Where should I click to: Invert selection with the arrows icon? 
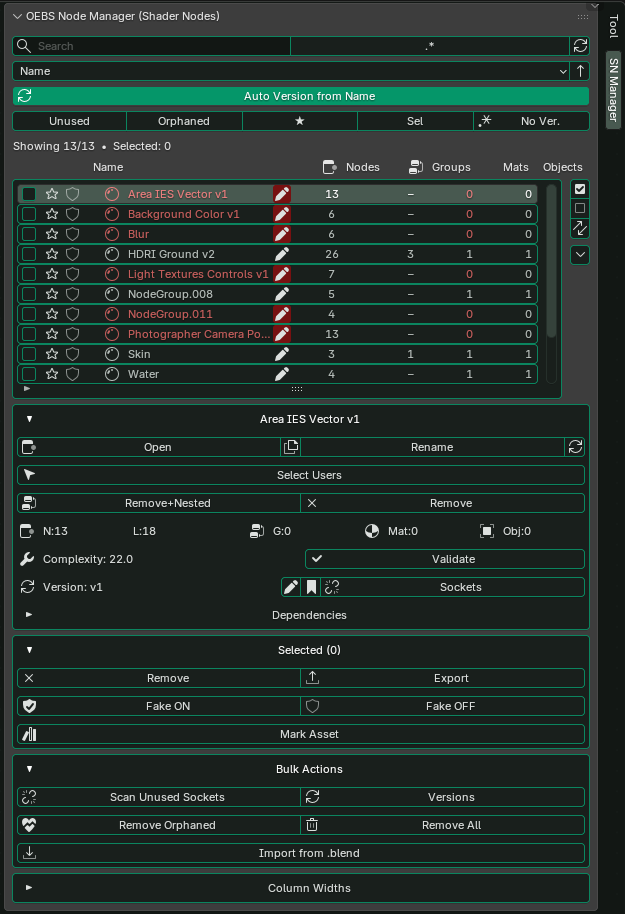click(x=580, y=228)
